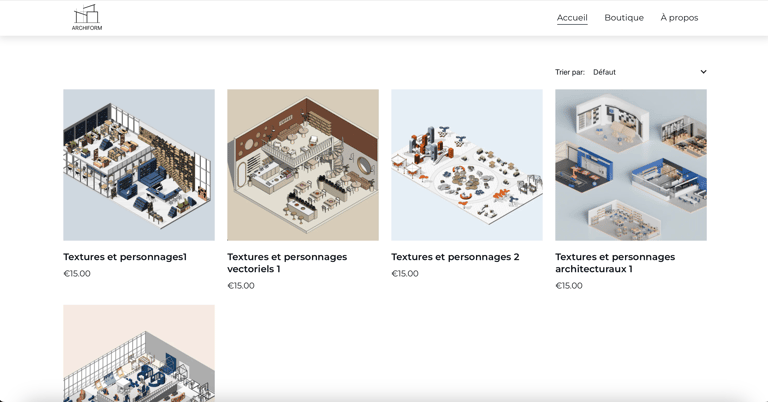Open Textures et personnages1 product image

(x=139, y=165)
